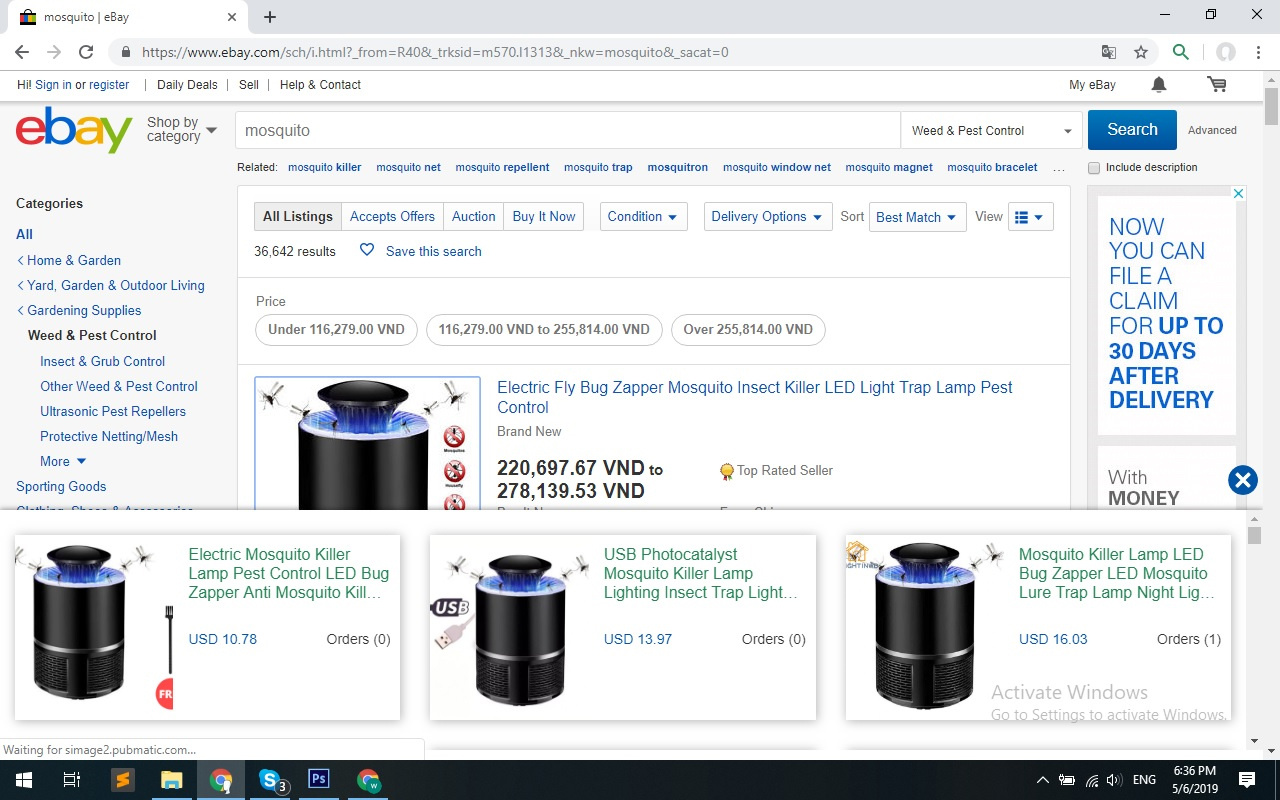Image resolution: width=1280 pixels, height=800 pixels.
Task: Bookmark this page with the star icon
Action: pyautogui.click(x=1140, y=52)
